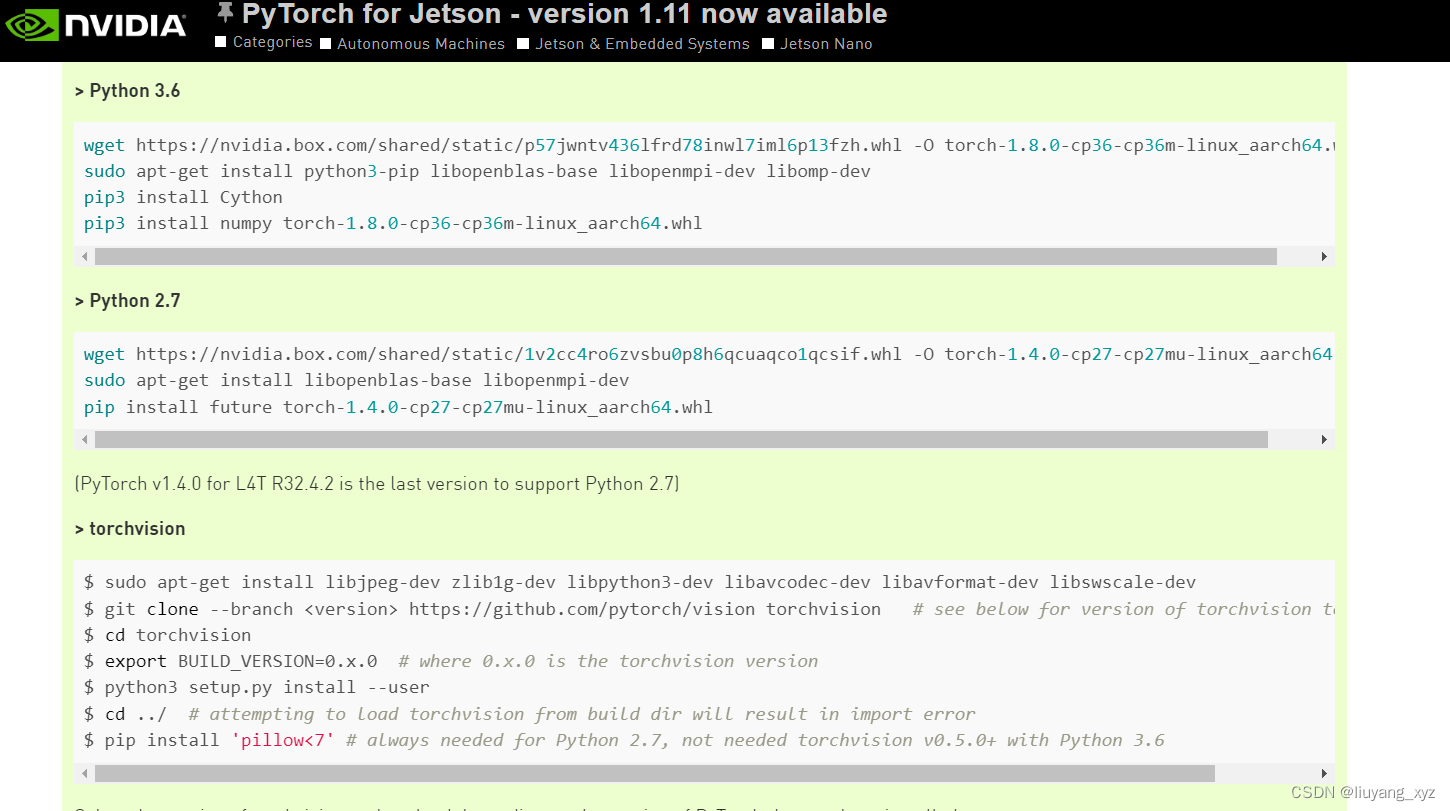Click left arrow of Python 2.7 code scrollbar

(x=85, y=440)
